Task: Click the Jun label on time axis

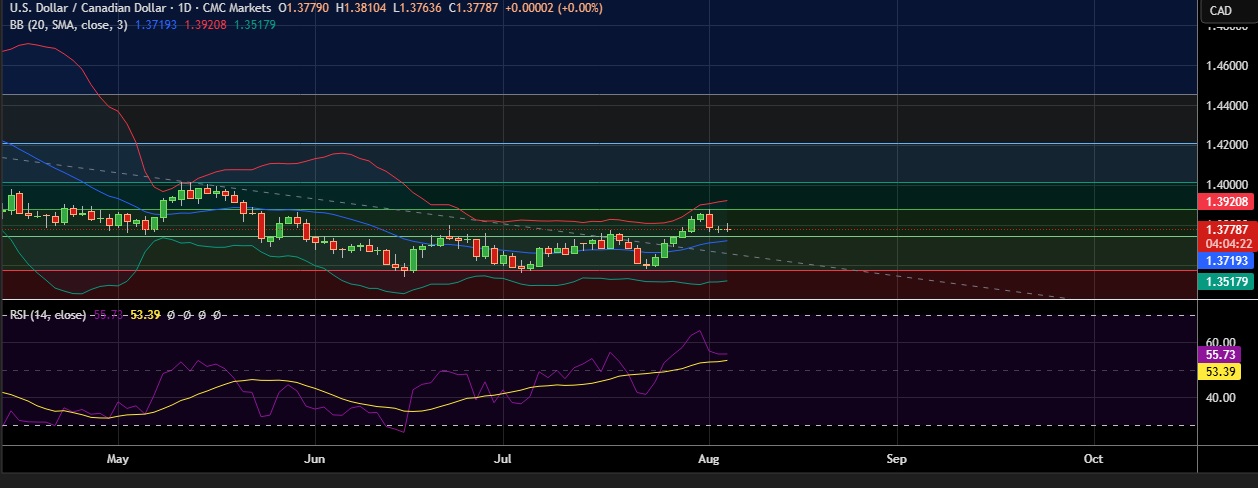Action: [x=315, y=459]
